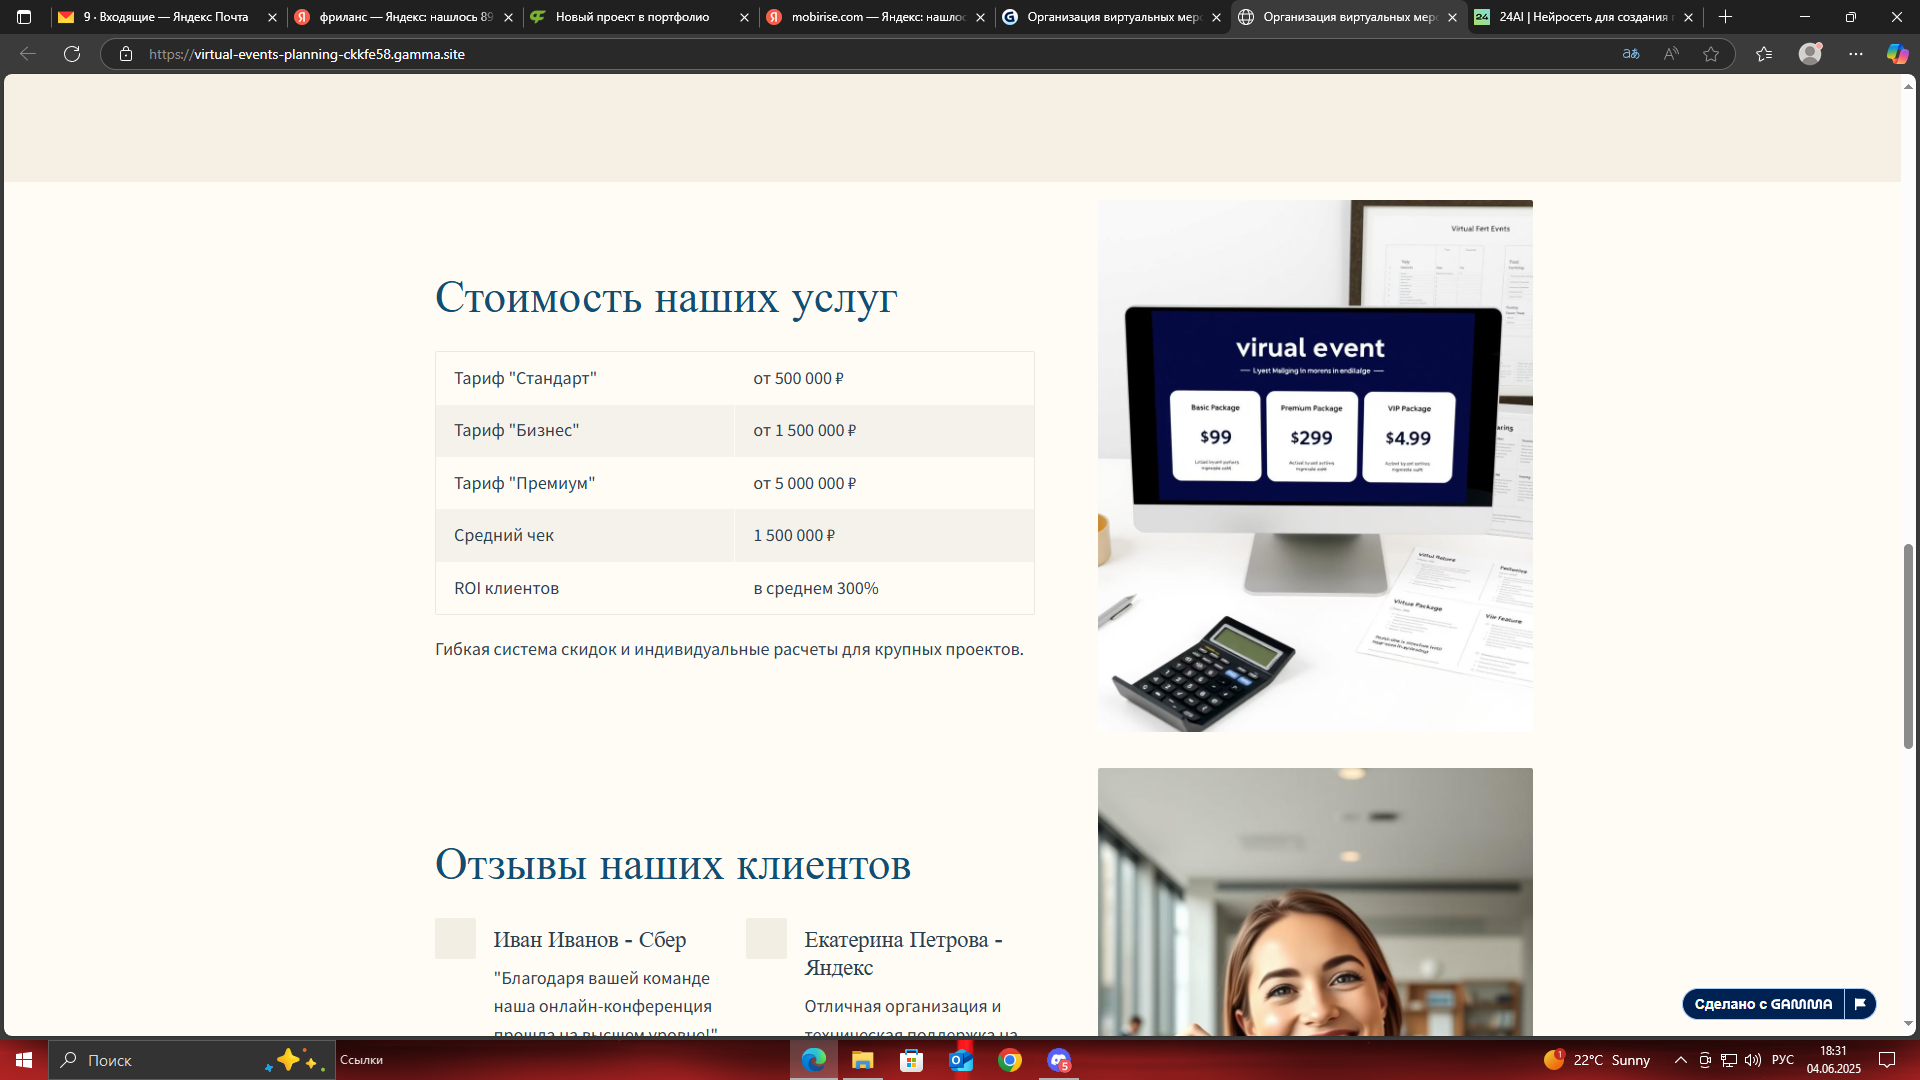1920x1080 pixels.
Task: Click the back navigation arrow
Action: [27, 54]
